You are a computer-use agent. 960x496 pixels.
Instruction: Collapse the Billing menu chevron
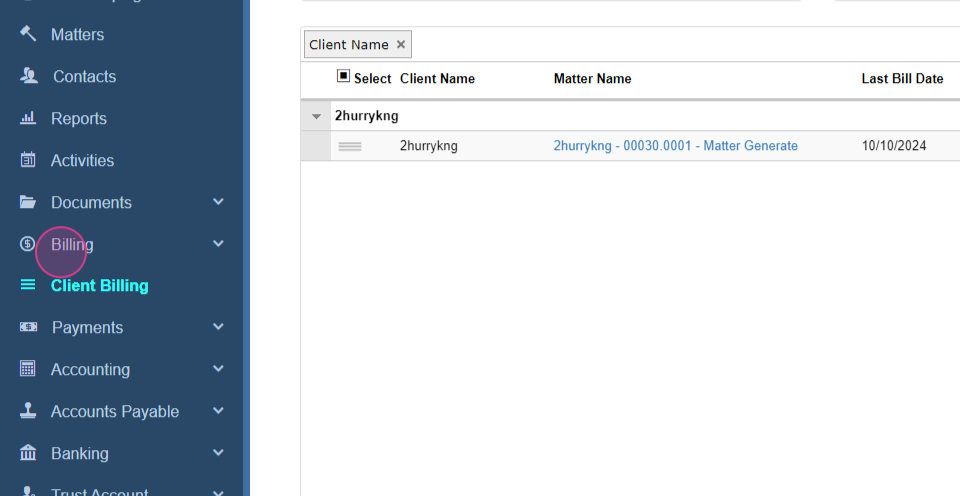tap(219, 244)
